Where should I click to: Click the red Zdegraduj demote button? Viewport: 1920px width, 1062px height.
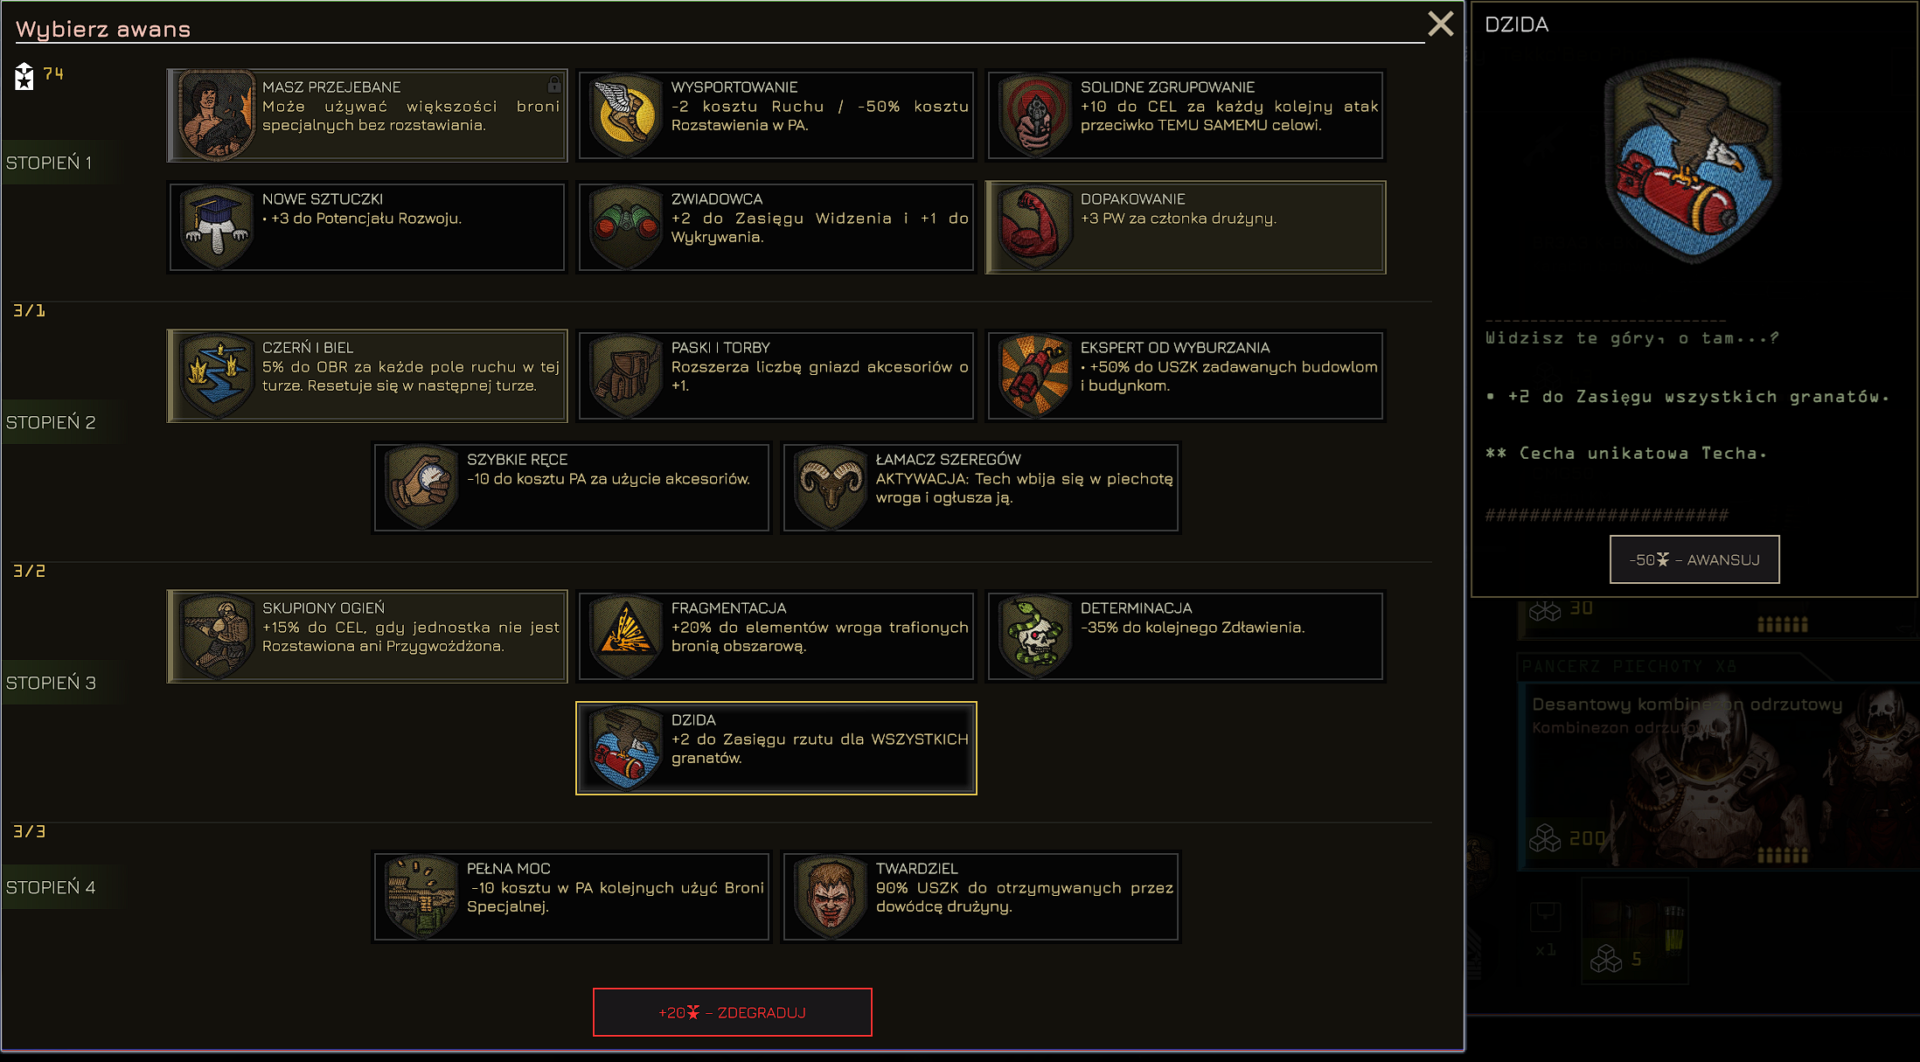pos(732,1012)
